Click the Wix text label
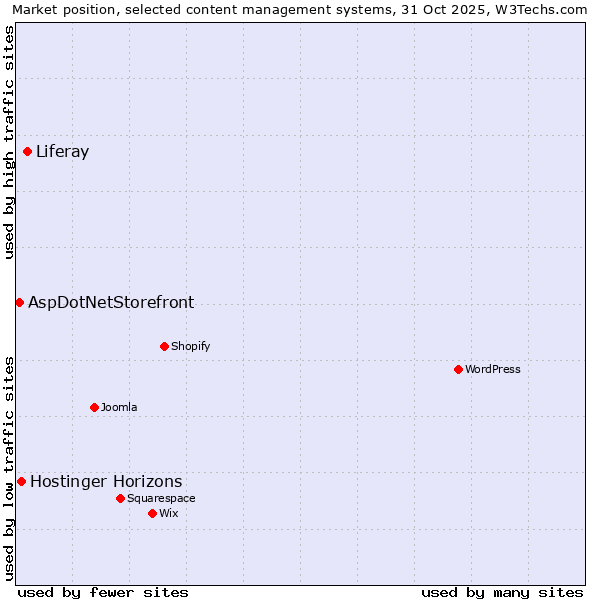600x600 pixels. click(168, 513)
